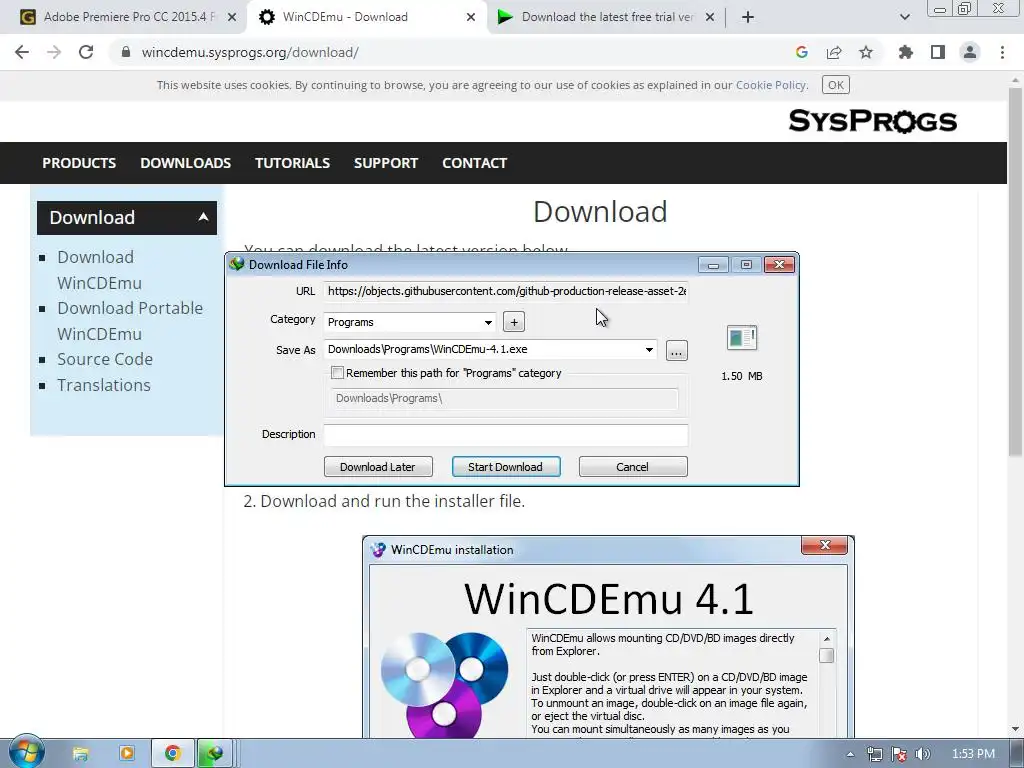
Task: Open the Category dropdown showing Programs
Action: (x=409, y=322)
